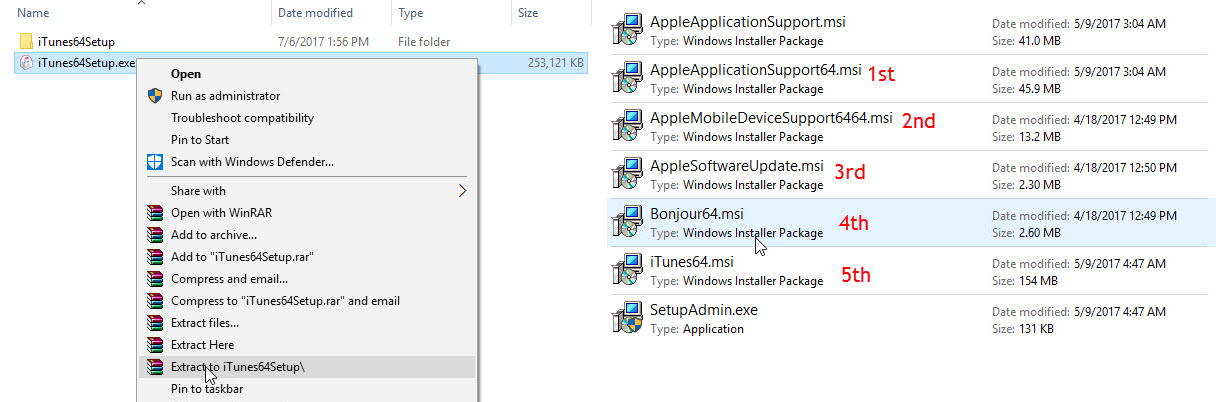The image size is (1216, 402).
Task: Click WinRAR icon beside Extract Here
Action: [x=155, y=344]
